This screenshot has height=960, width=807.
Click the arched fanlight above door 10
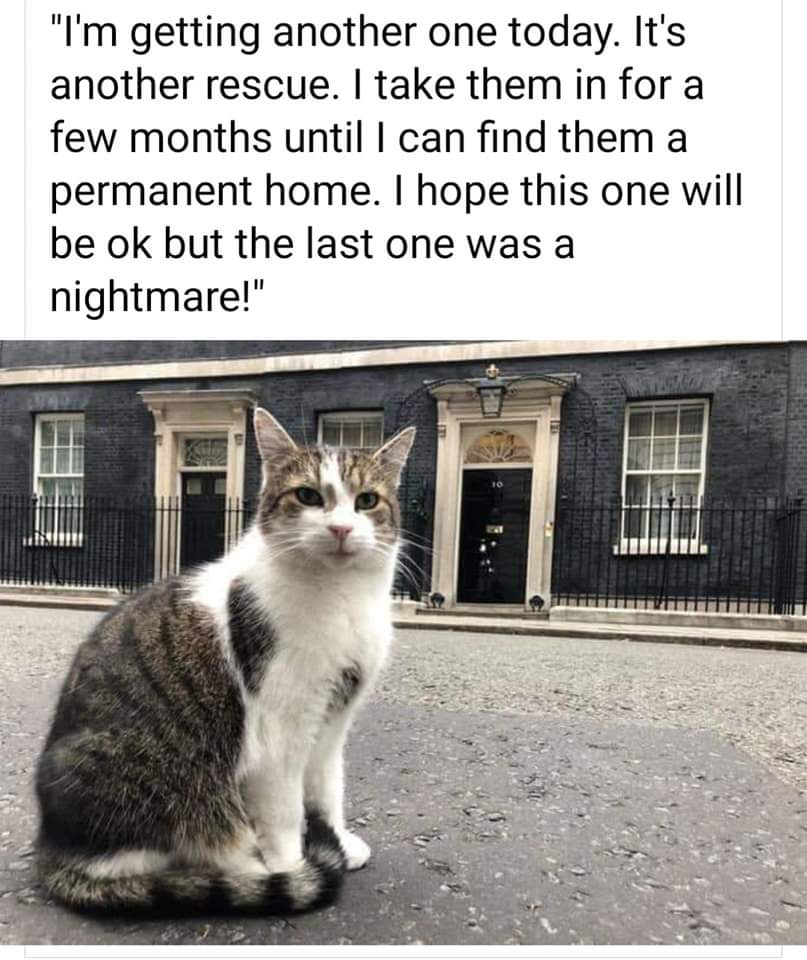pyautogui.click(x=497, y=446)
